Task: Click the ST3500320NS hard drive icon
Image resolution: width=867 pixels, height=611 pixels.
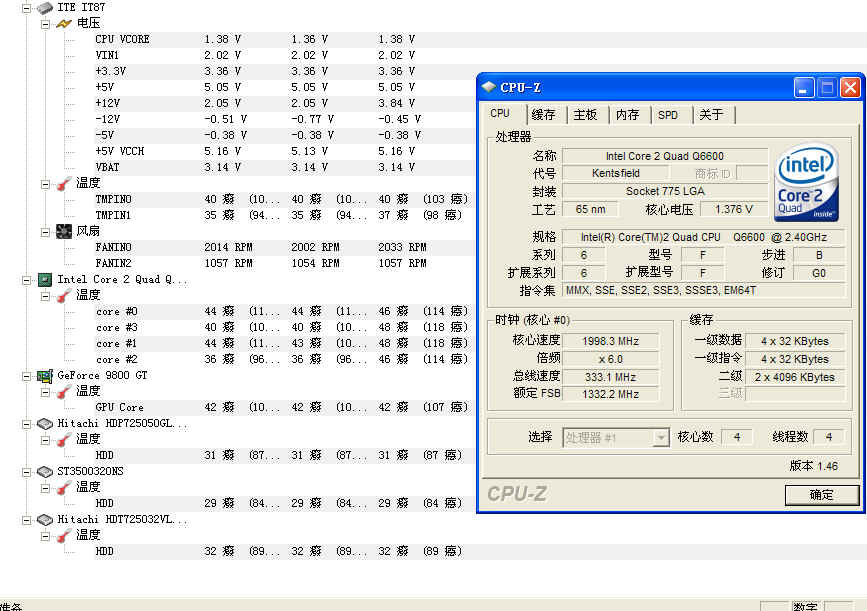Action: (45, 472)
